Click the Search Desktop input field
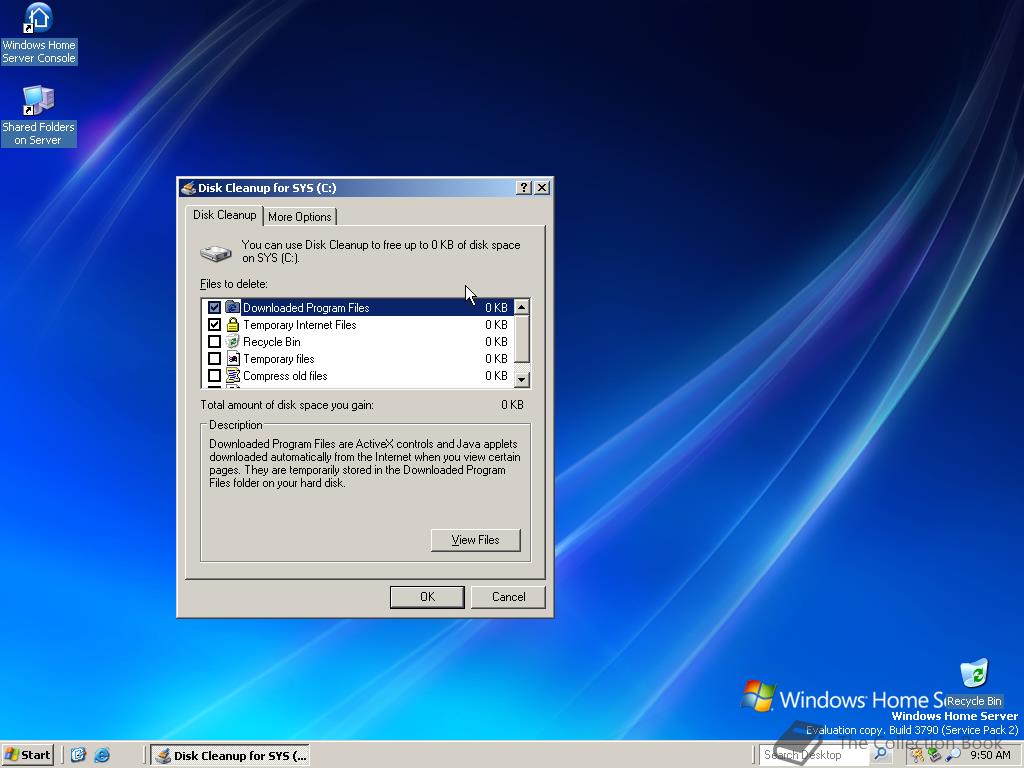The image size is (1024, 768). tap(814, 755)
